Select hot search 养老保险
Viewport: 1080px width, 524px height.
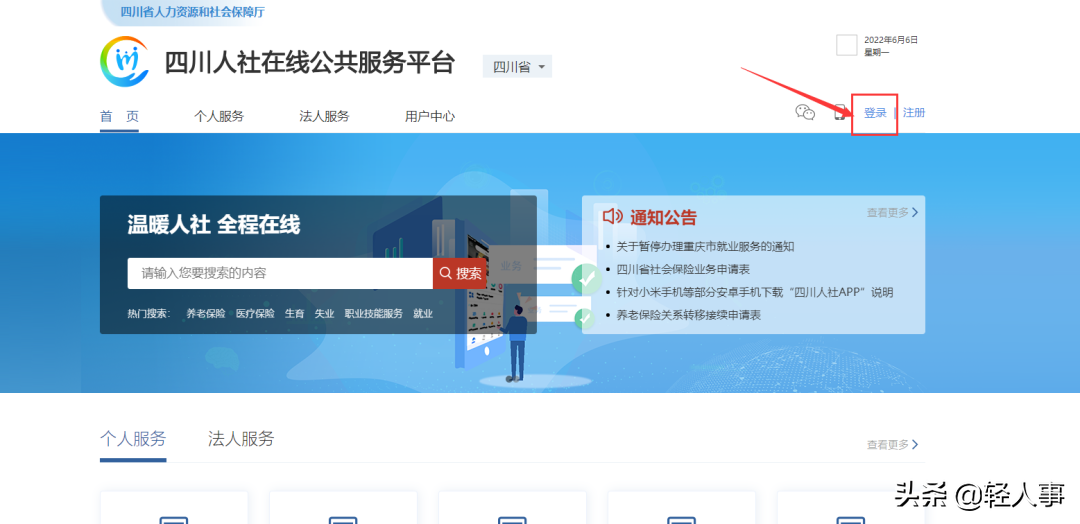206,314
